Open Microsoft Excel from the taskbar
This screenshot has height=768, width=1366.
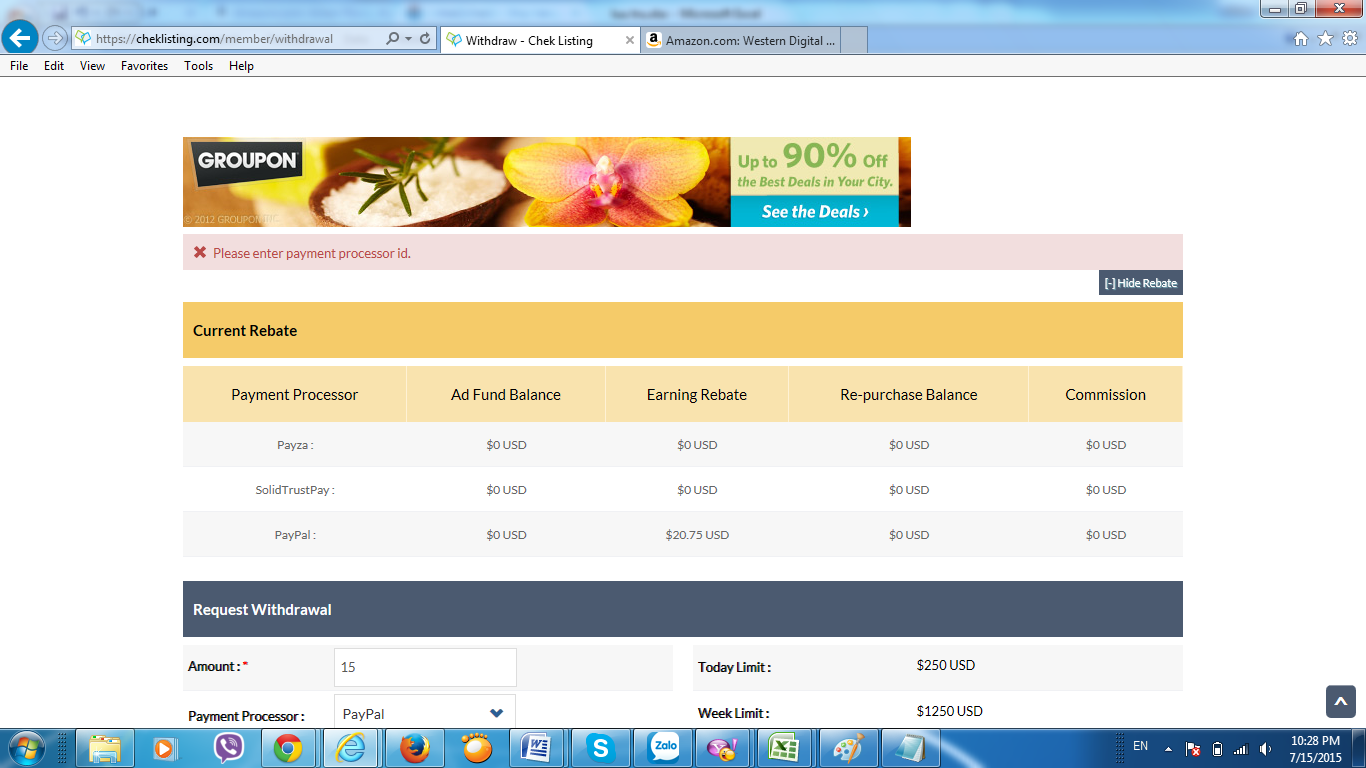click(x=783, y=748)
